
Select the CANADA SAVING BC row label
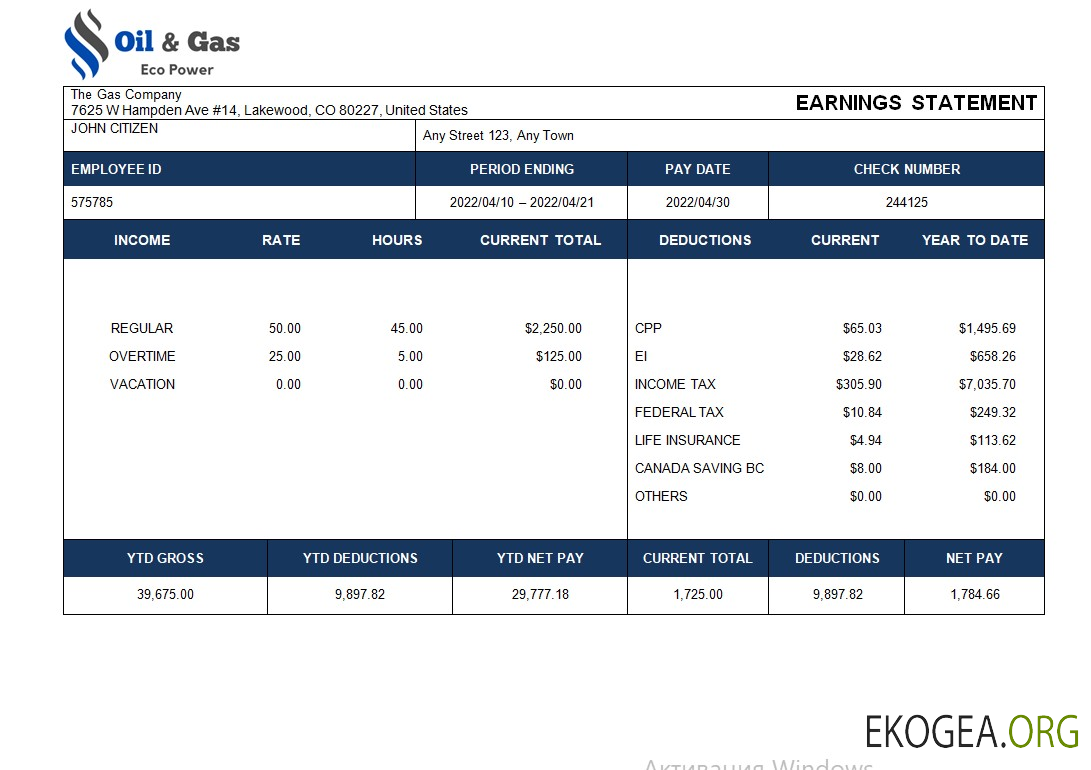click(x=699, y=468)
